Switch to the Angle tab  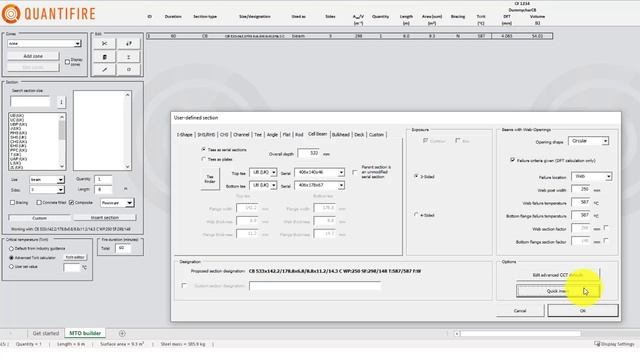click(x=272, y=135)
